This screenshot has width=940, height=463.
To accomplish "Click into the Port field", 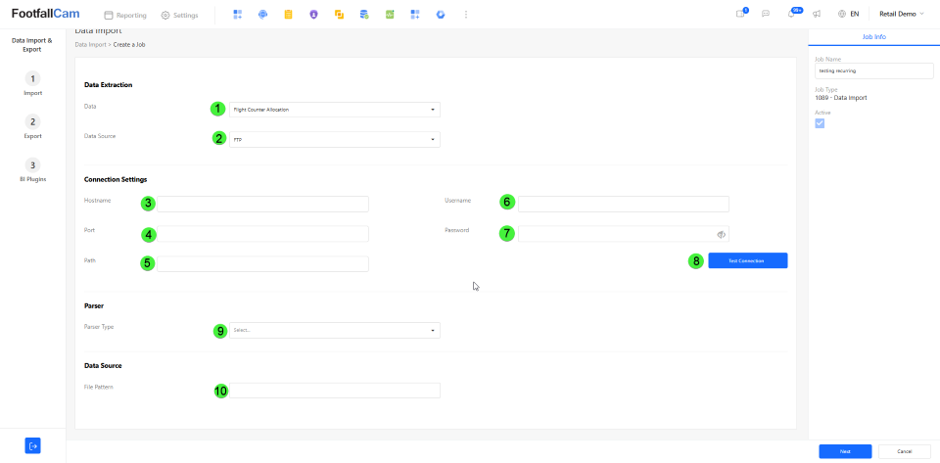I will [263, 234].
